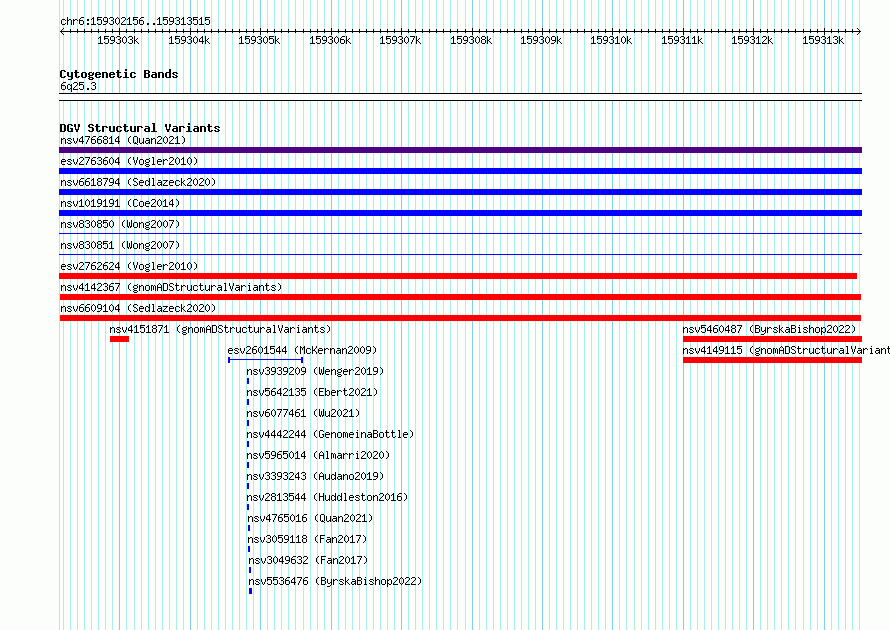Click the blue bracket glyph under esv2601544
The width and height of the screenshot is (890, 630).
pos(265,360)
